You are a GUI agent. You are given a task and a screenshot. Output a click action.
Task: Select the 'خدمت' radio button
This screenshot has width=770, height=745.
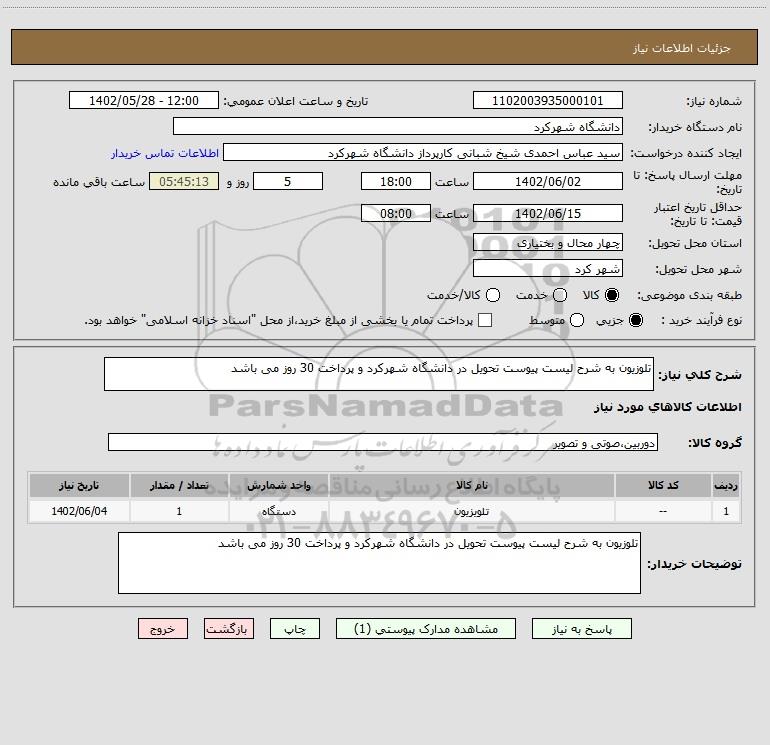click(x=560, y=295)
